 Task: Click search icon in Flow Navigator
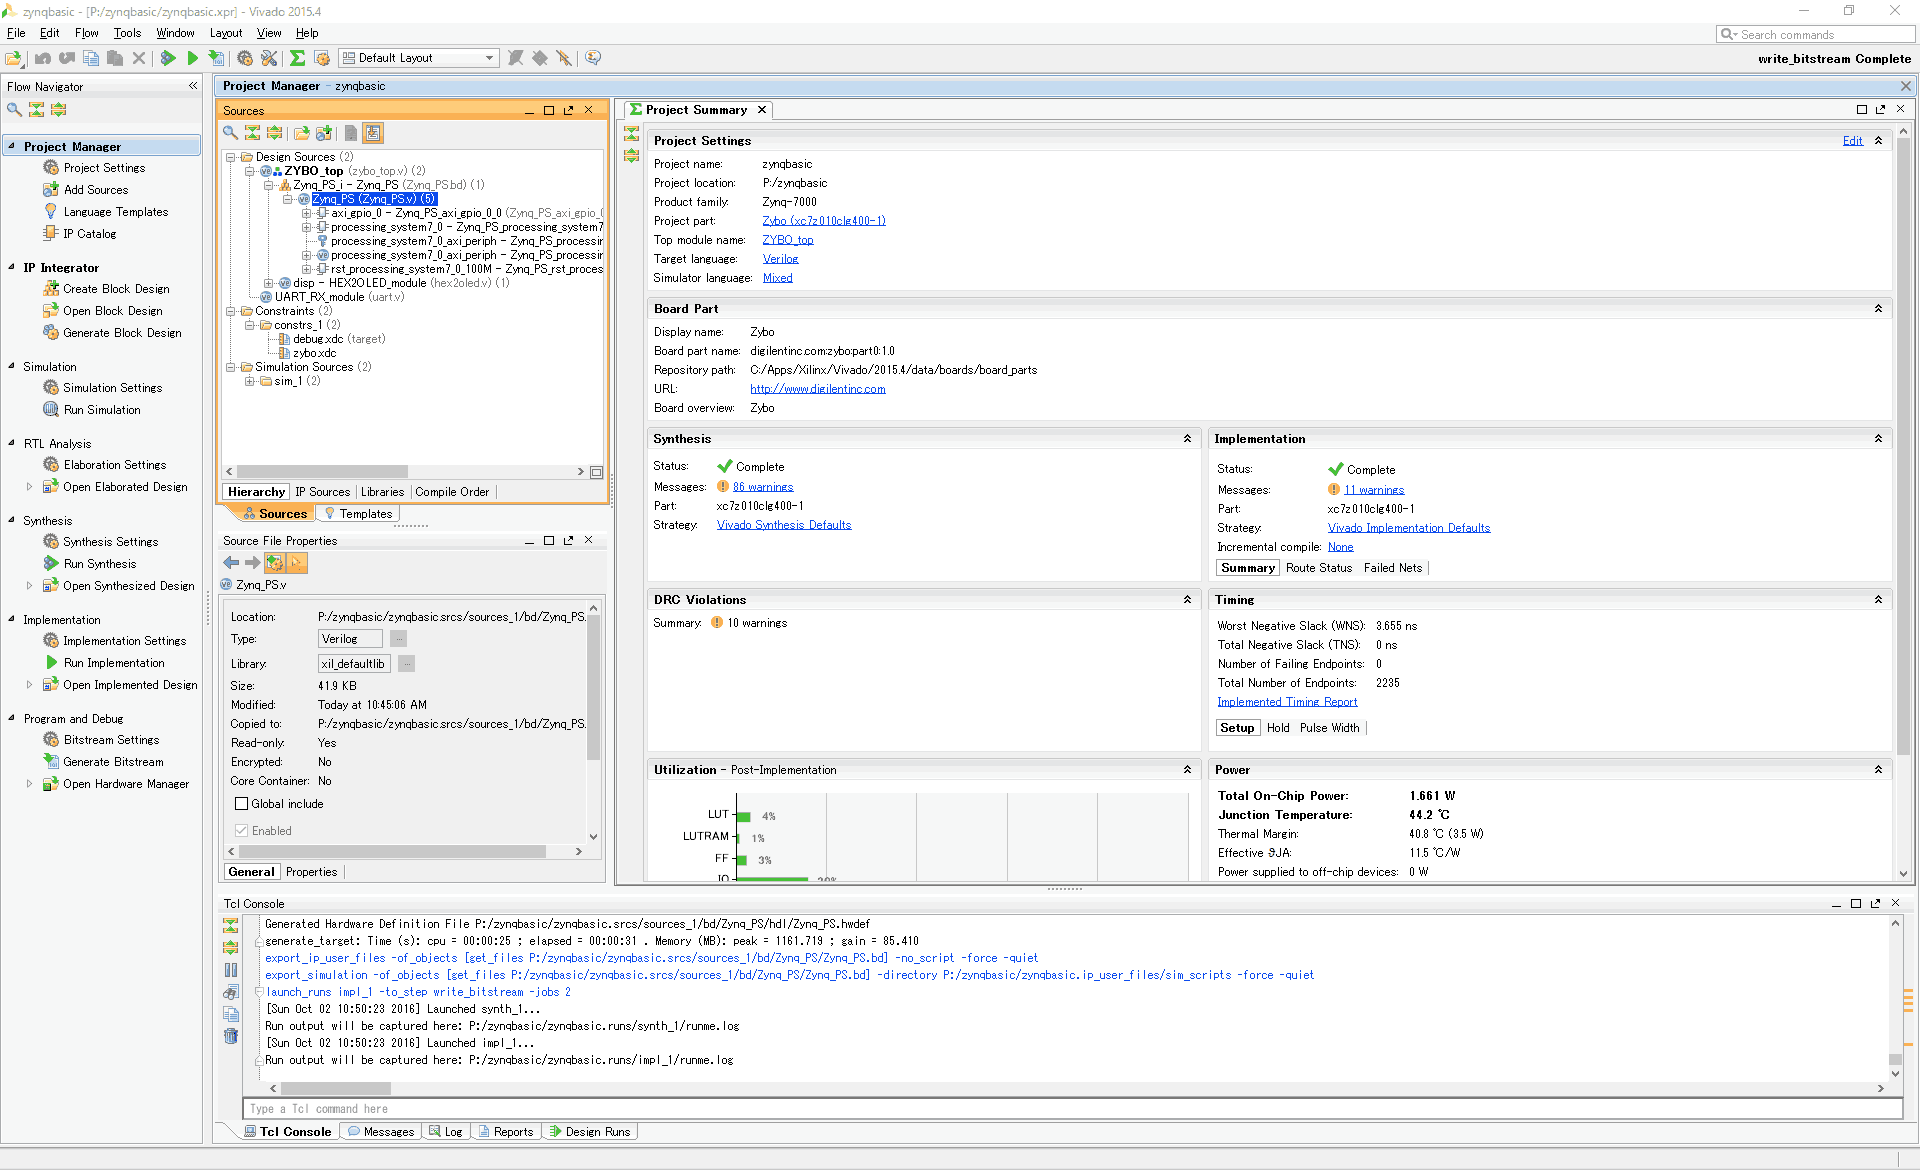click(14, 110)
